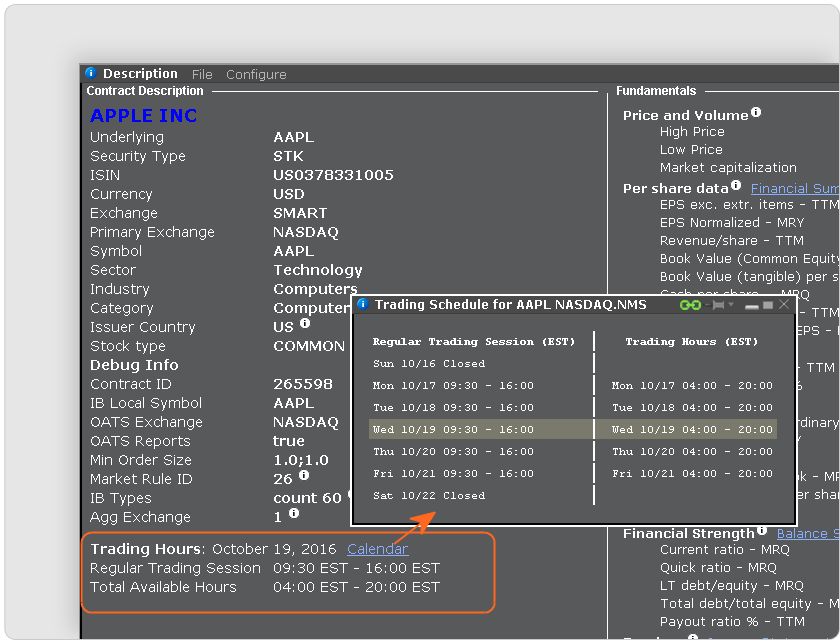Click the Exchange value SMART
This screenshot has width=840, height=640.
[300, 213]
